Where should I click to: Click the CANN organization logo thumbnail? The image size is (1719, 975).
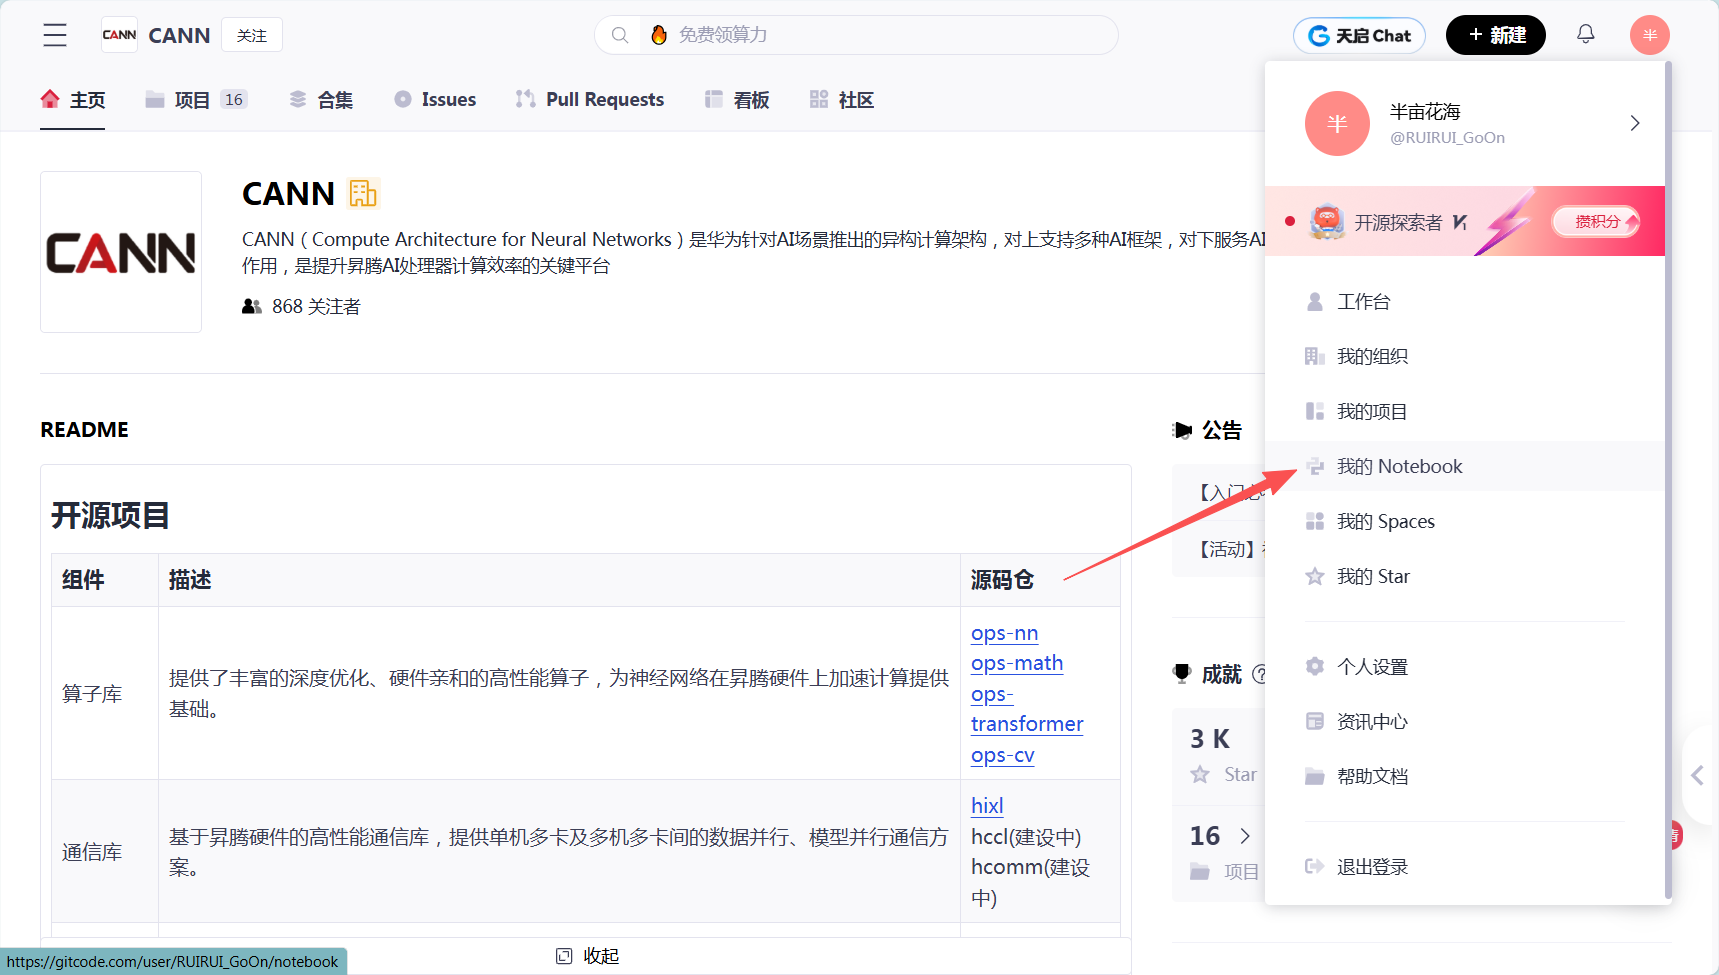[x=121, y=252]
